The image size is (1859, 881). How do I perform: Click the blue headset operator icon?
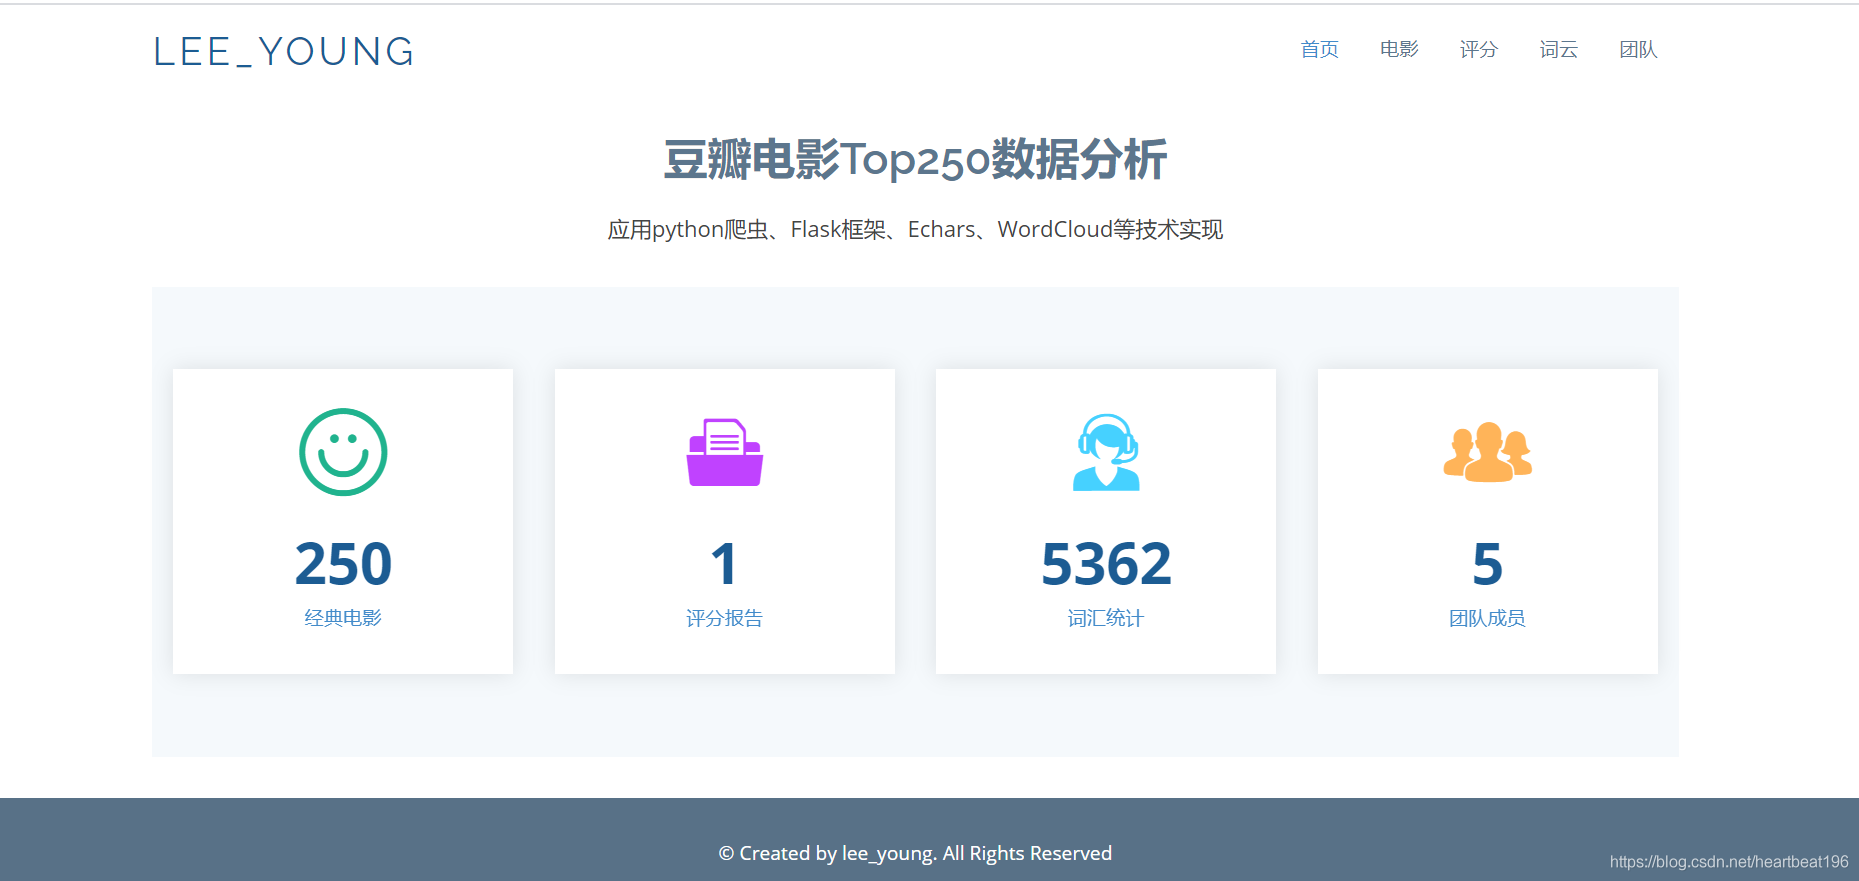pyautogui.click(x=1106, y=452)
